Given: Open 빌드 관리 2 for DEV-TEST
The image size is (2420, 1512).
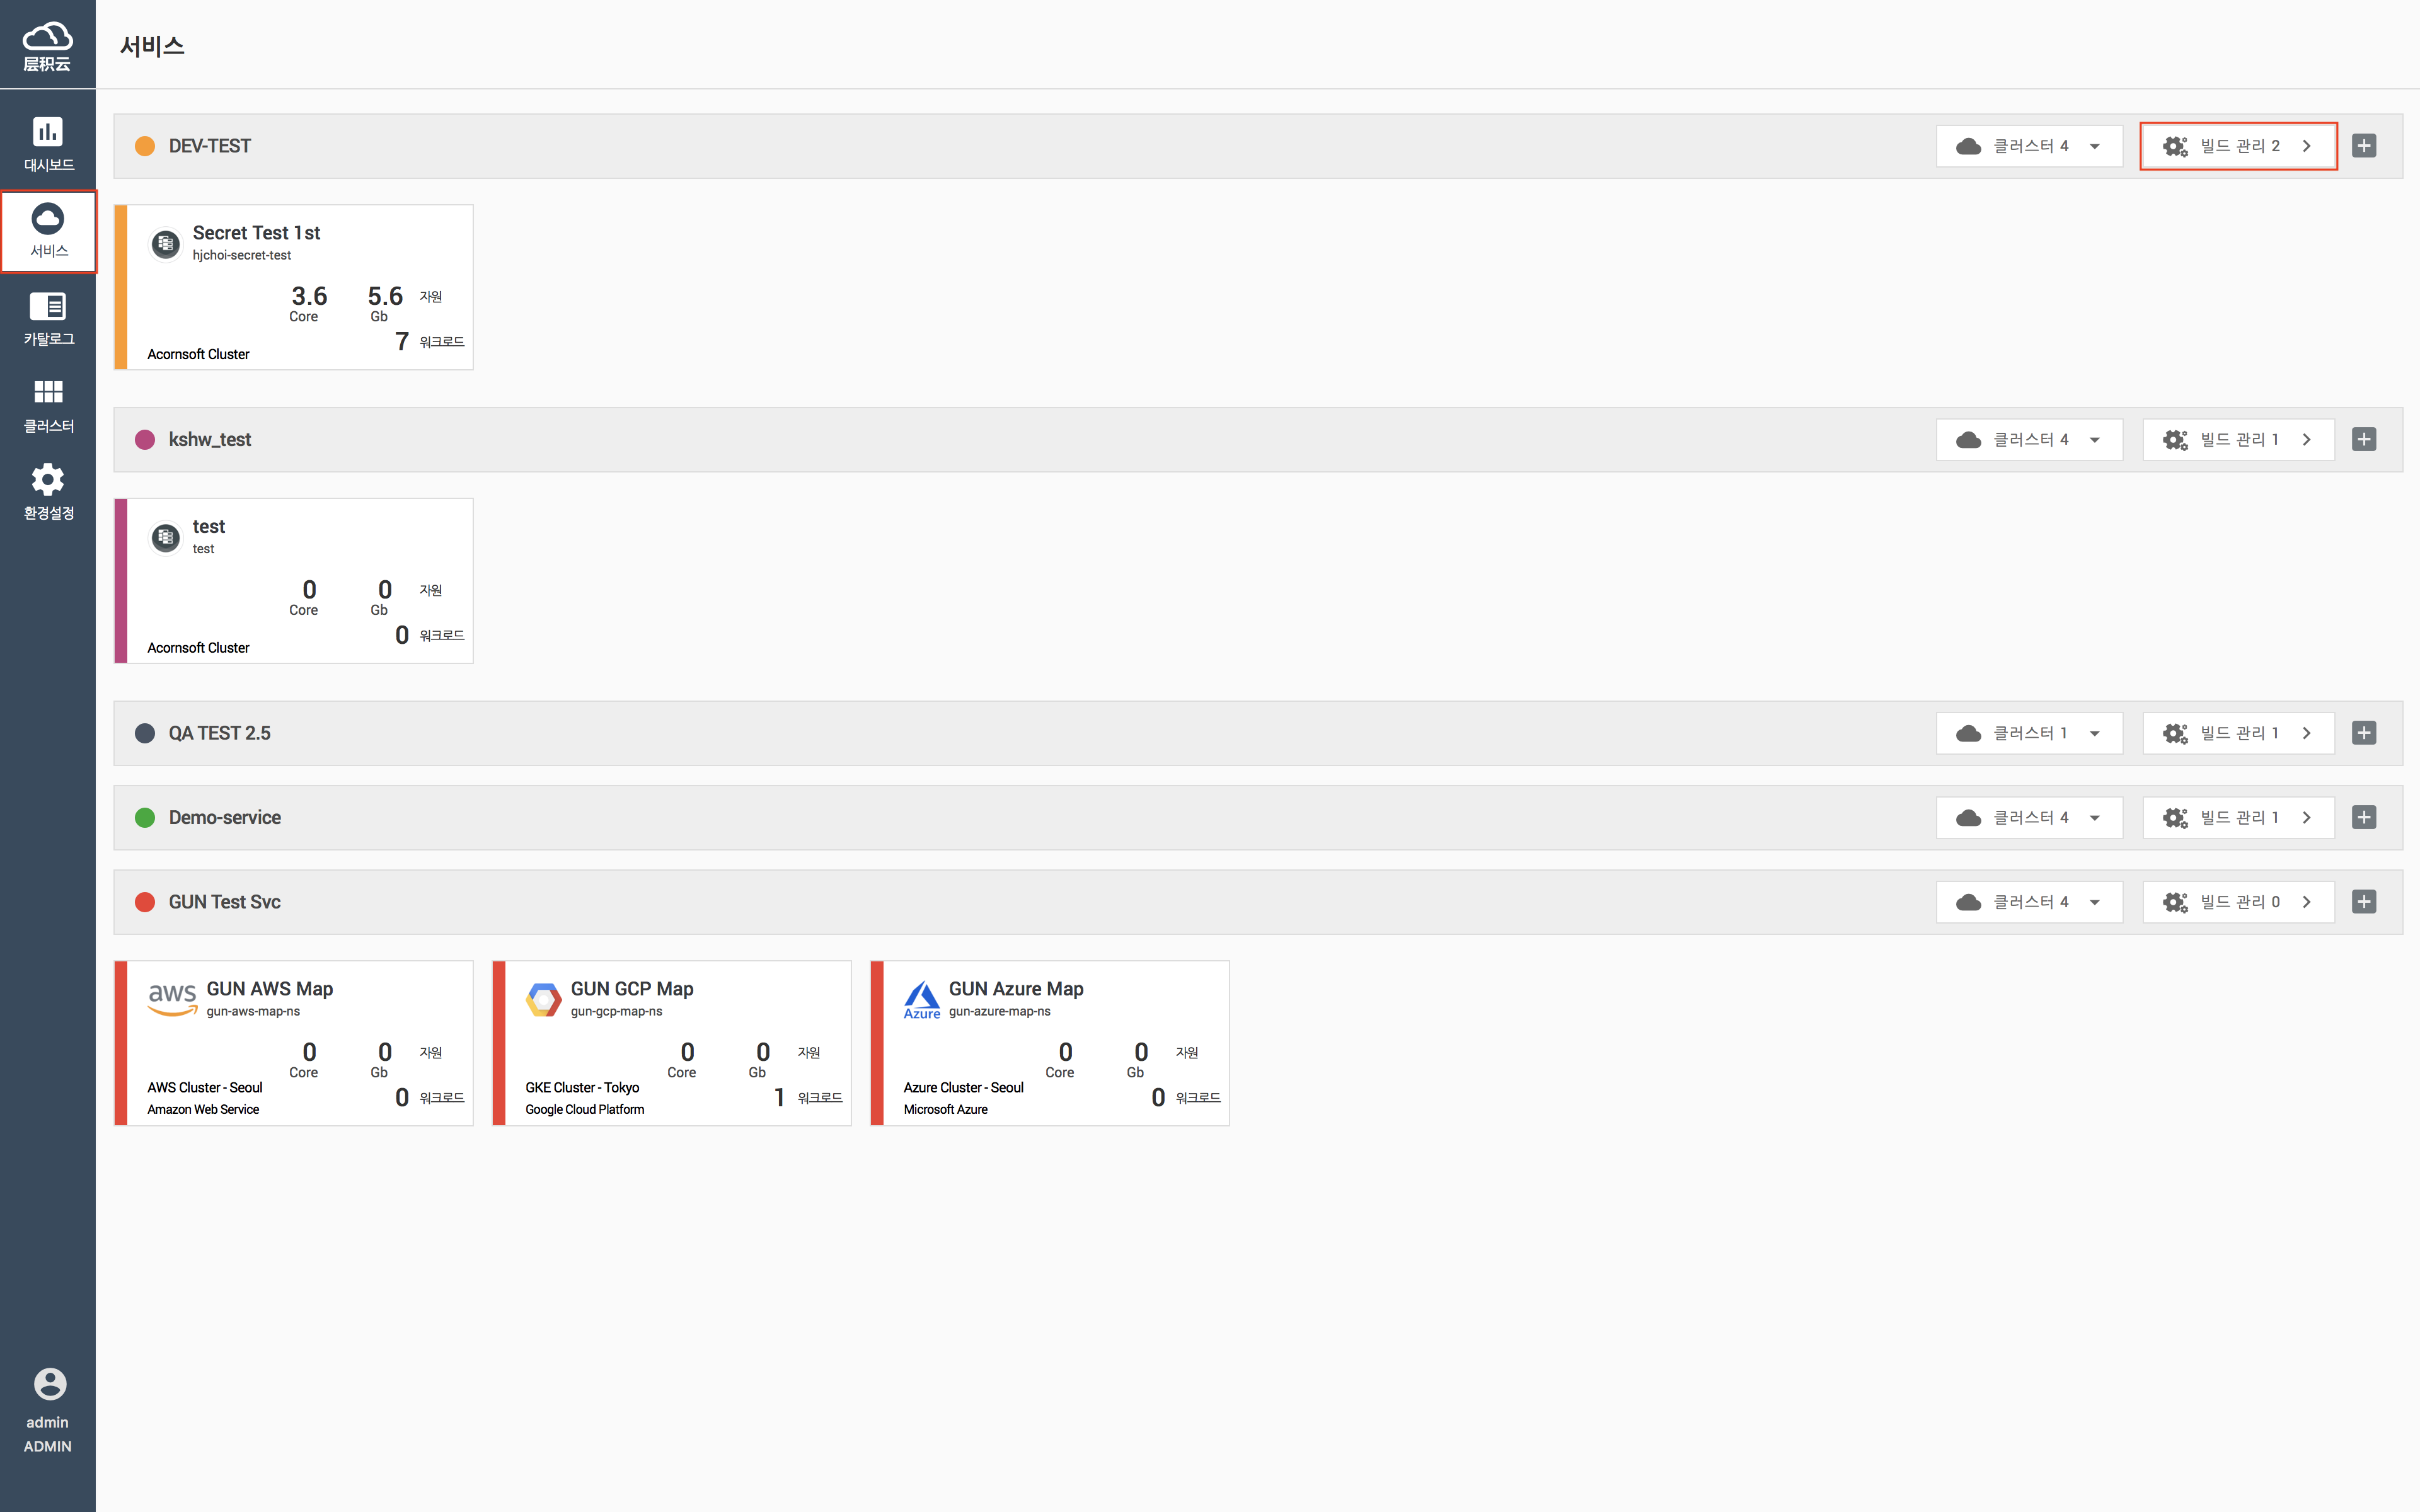Looking at the screenshot, I should (x=2238, y=146).
